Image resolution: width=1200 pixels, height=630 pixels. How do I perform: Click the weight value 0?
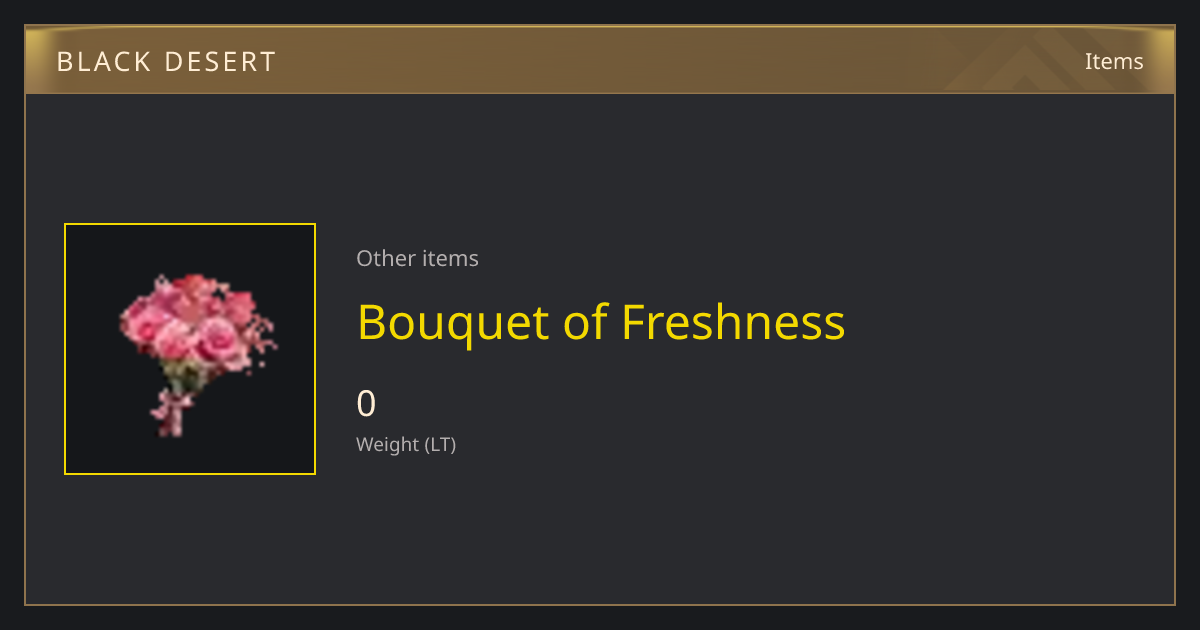tap(367, 404)
